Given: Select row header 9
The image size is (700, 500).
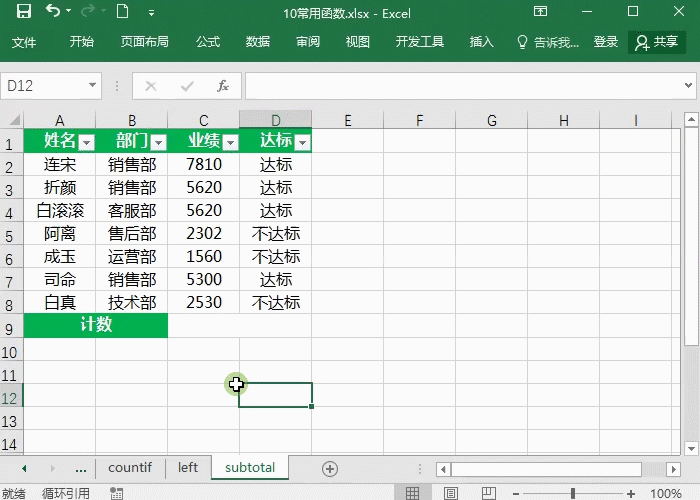Looking at the screenshot, I should click(11, 326).
